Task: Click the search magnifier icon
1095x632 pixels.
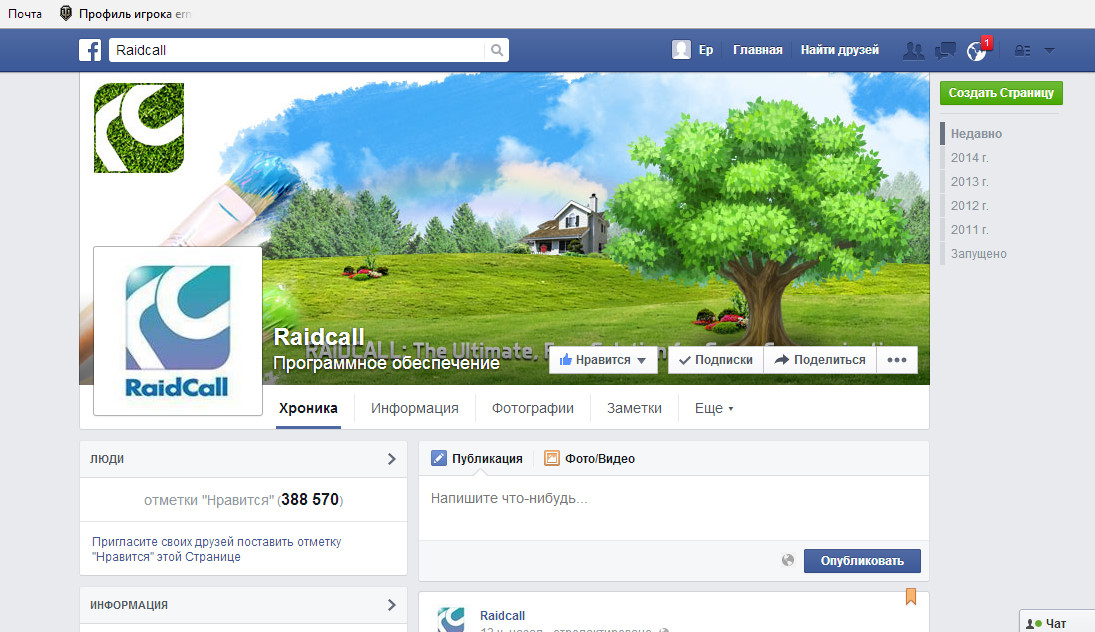Action: (x=497, y=50)
